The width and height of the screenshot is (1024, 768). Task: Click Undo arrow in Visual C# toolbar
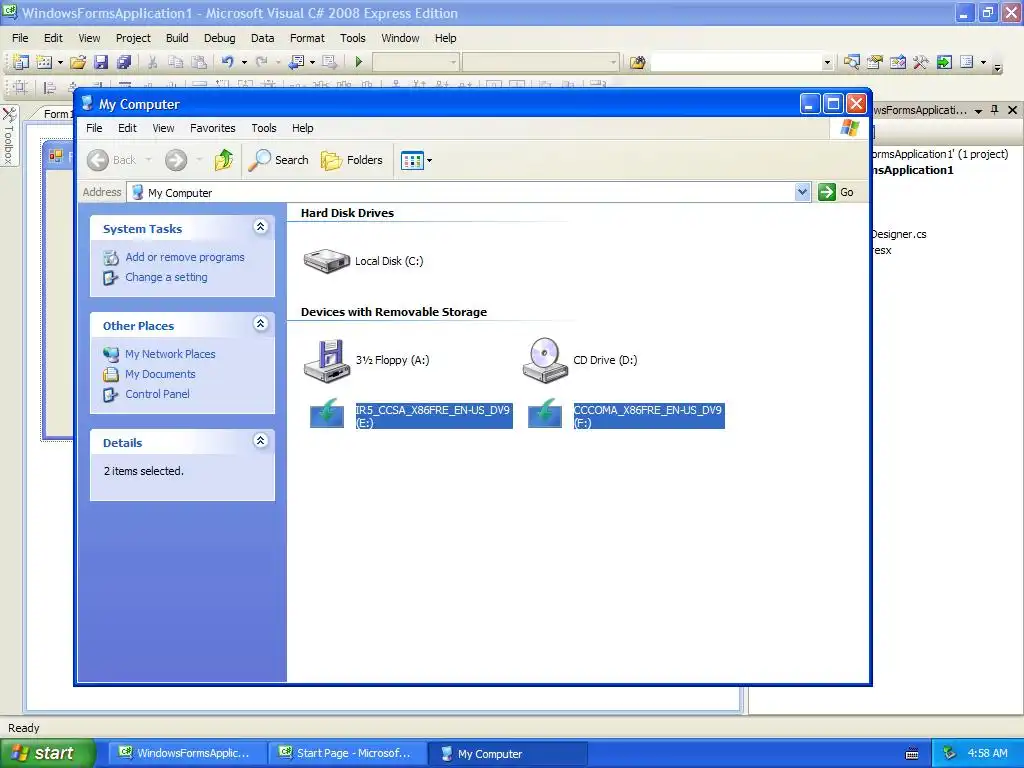pos(227,62)
